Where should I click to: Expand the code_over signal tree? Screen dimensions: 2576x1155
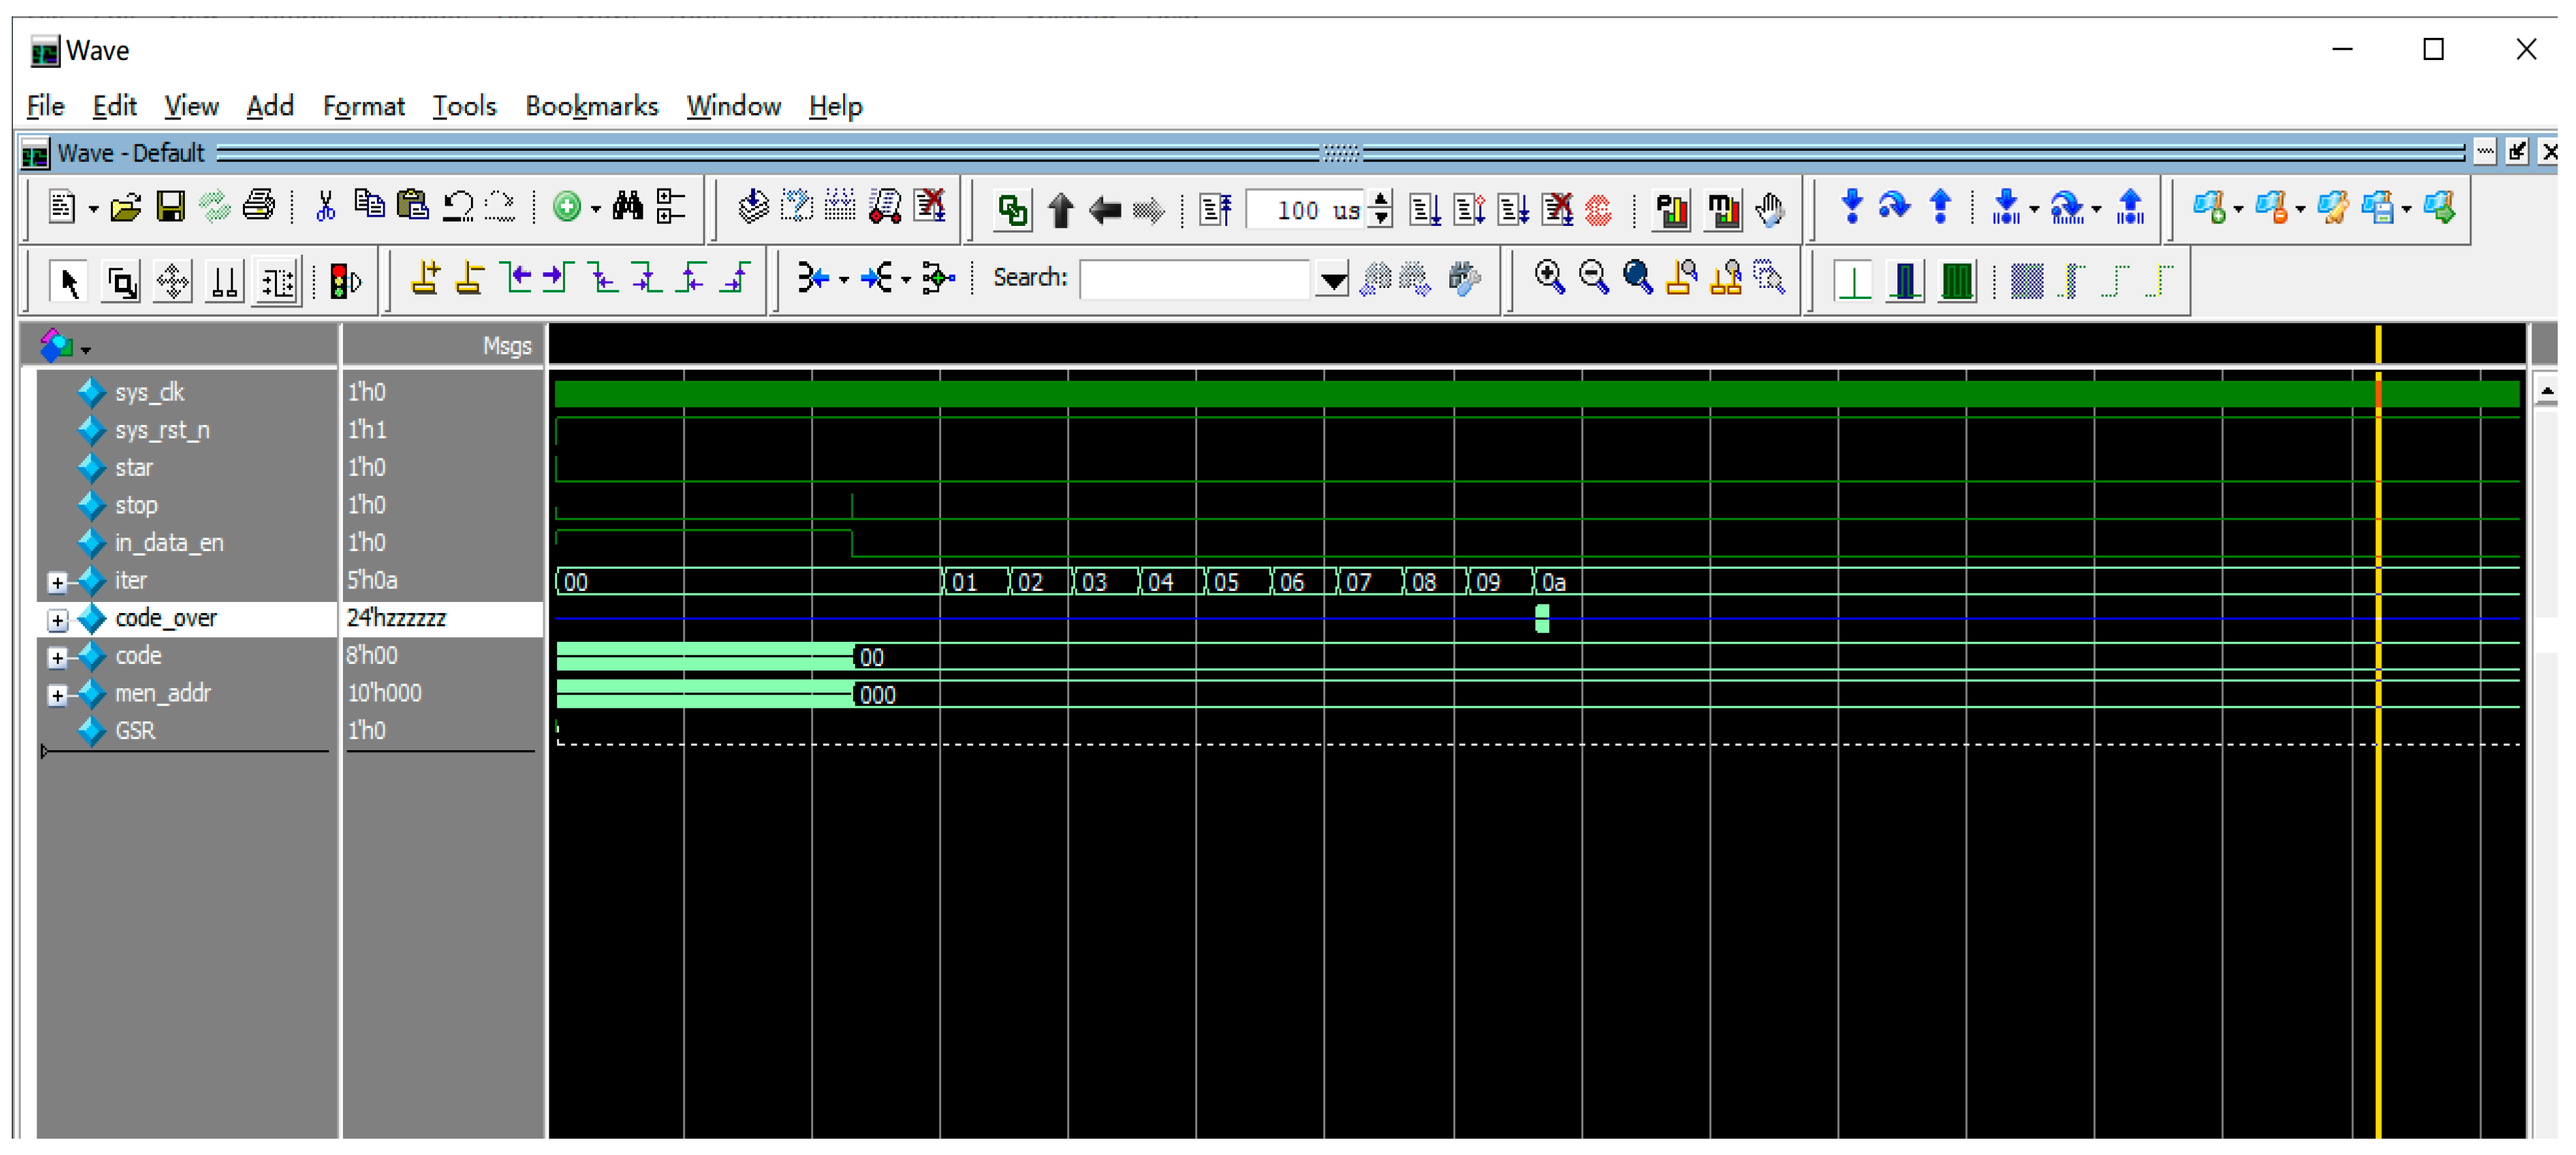point(57,620)
